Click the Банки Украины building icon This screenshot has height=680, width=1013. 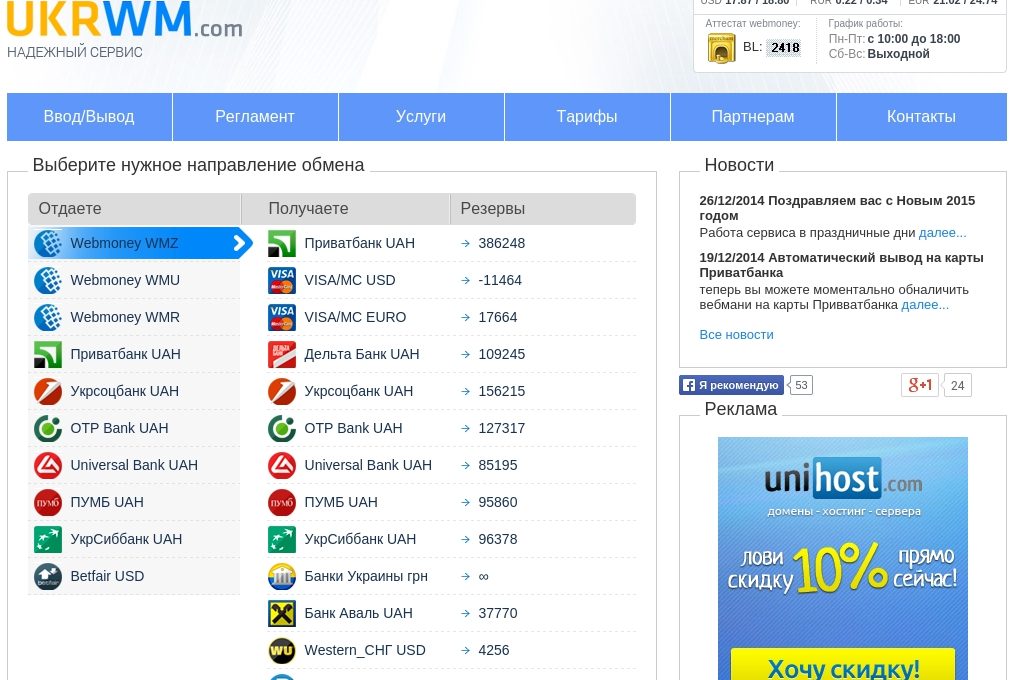tap(282, 576)
